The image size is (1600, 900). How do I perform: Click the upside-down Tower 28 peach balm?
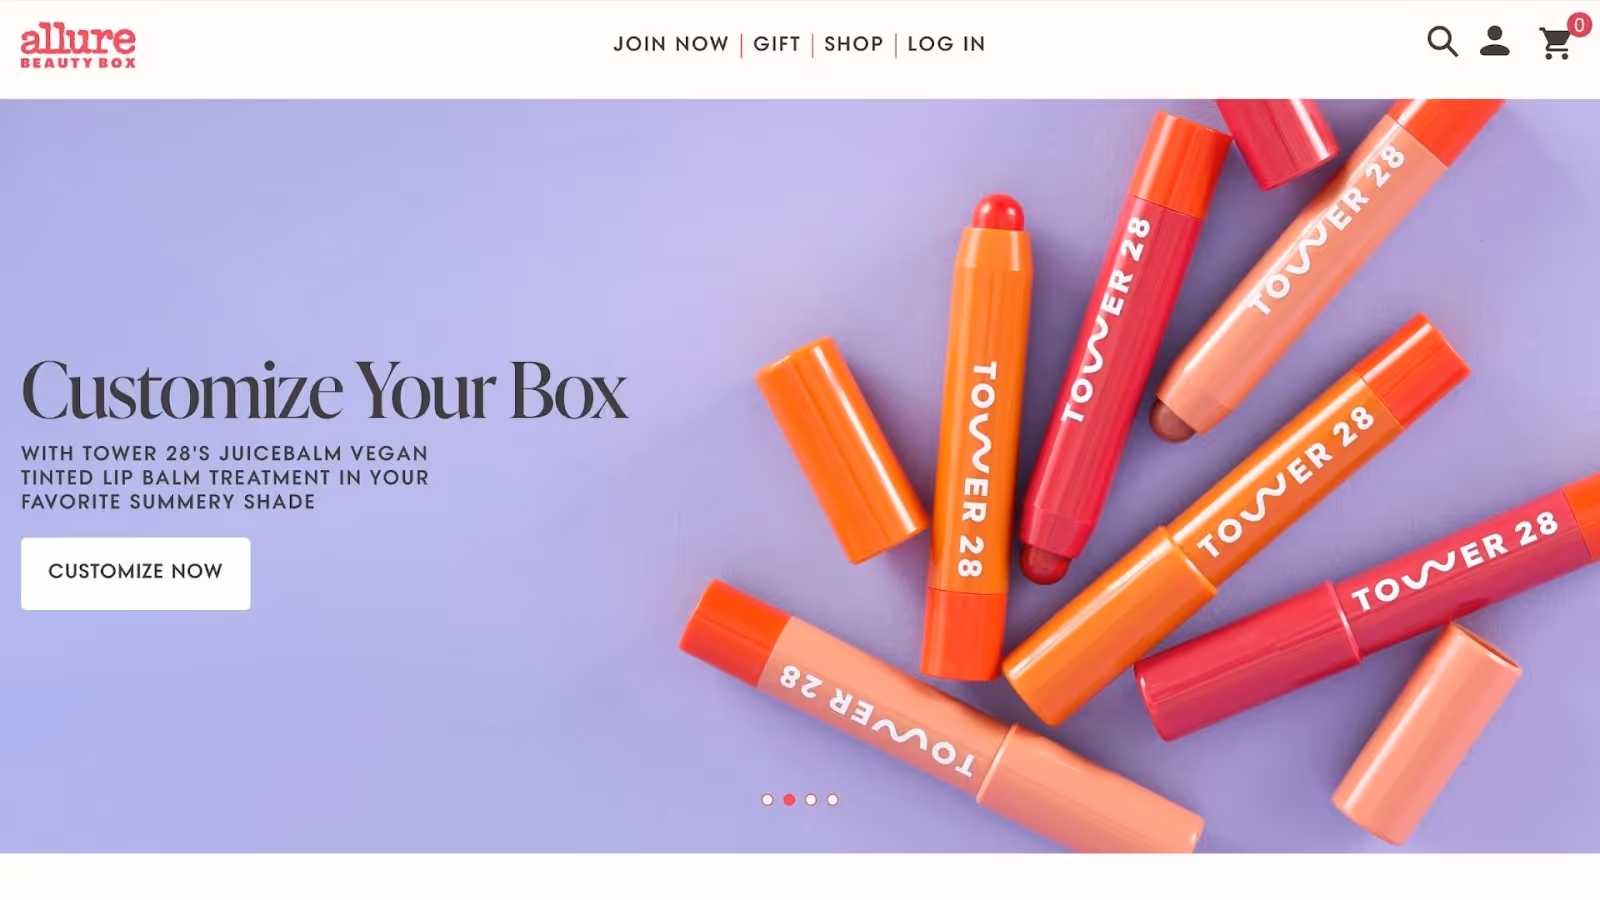(x=940, y=716)
